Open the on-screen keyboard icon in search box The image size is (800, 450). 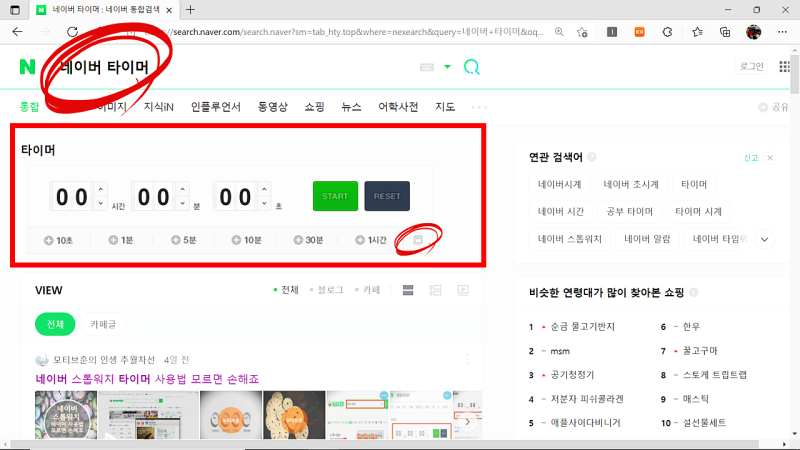(427, 67)
